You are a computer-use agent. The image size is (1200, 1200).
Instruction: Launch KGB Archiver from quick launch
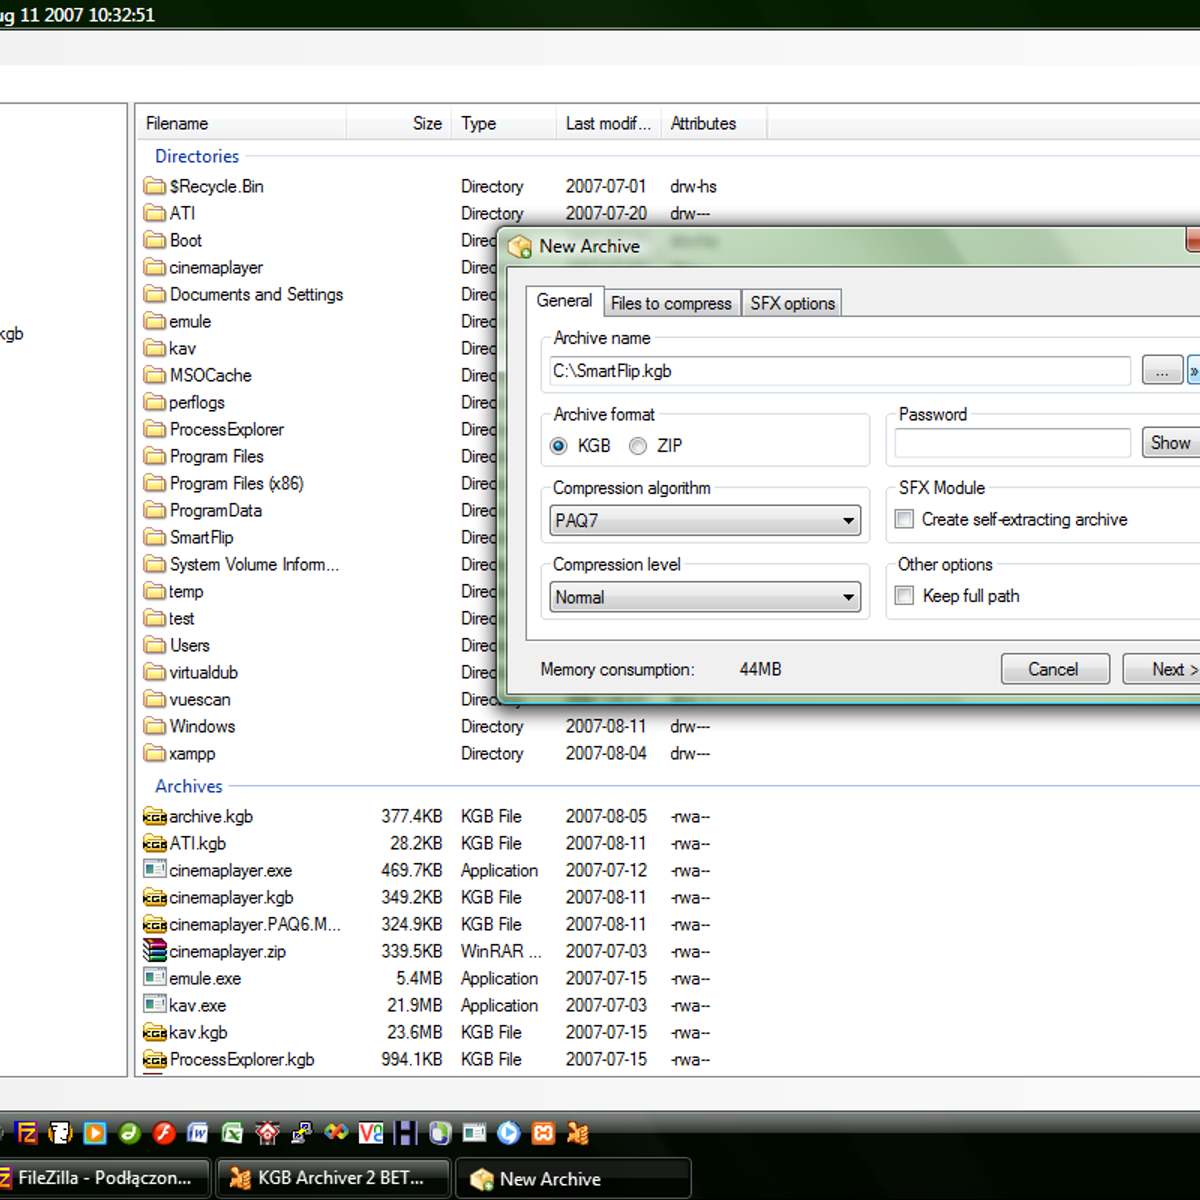578,1133
